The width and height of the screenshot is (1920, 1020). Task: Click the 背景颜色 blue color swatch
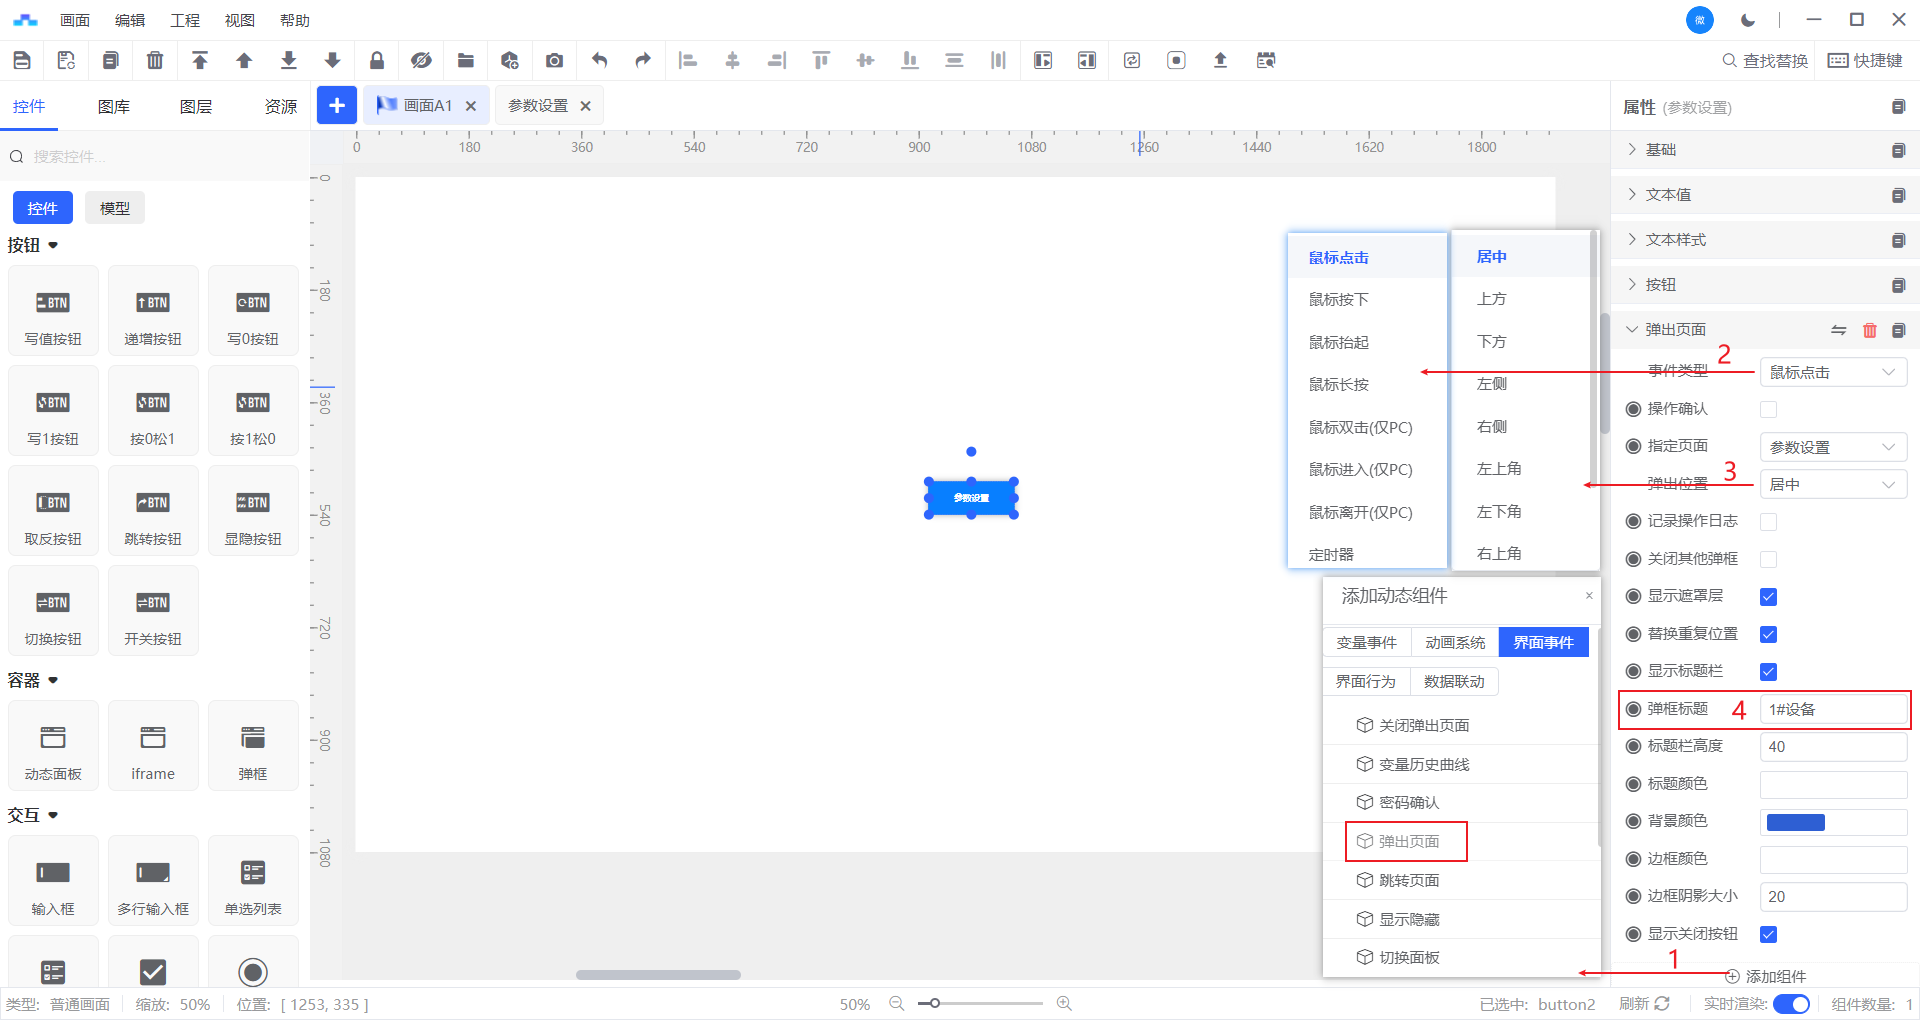(1796, 822)
